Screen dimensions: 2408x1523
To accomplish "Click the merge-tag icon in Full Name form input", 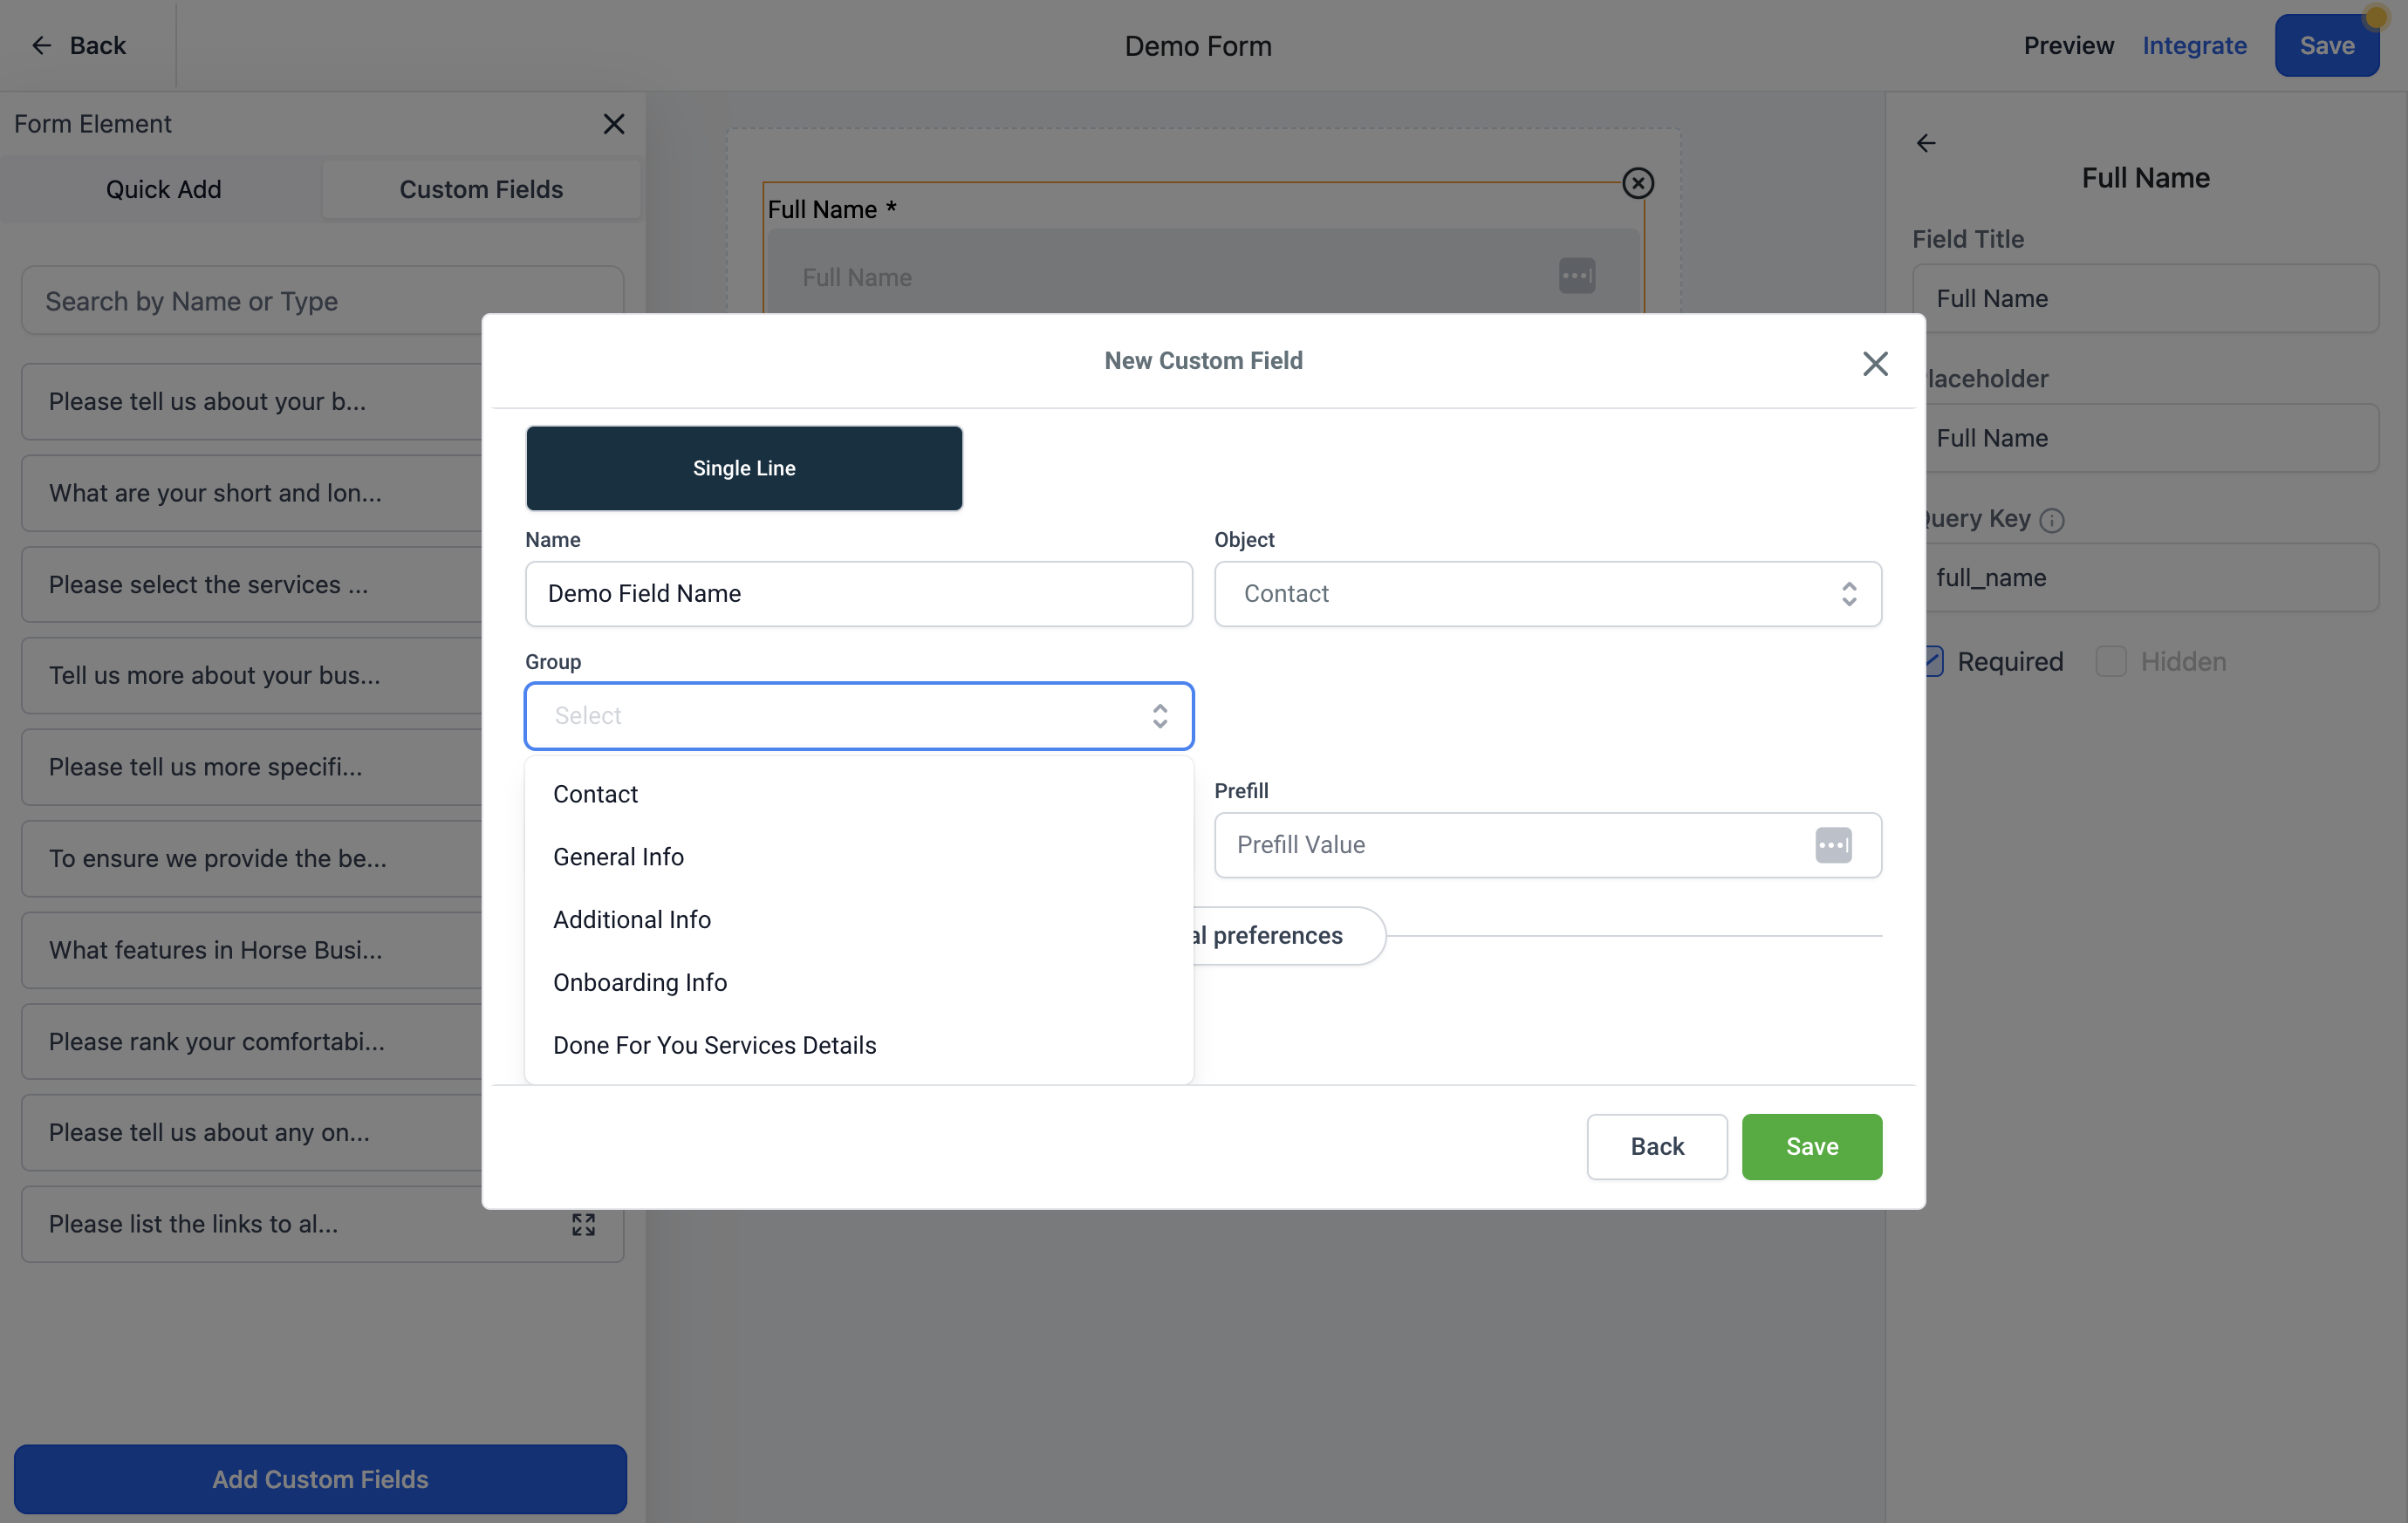I will point(1577,276).
